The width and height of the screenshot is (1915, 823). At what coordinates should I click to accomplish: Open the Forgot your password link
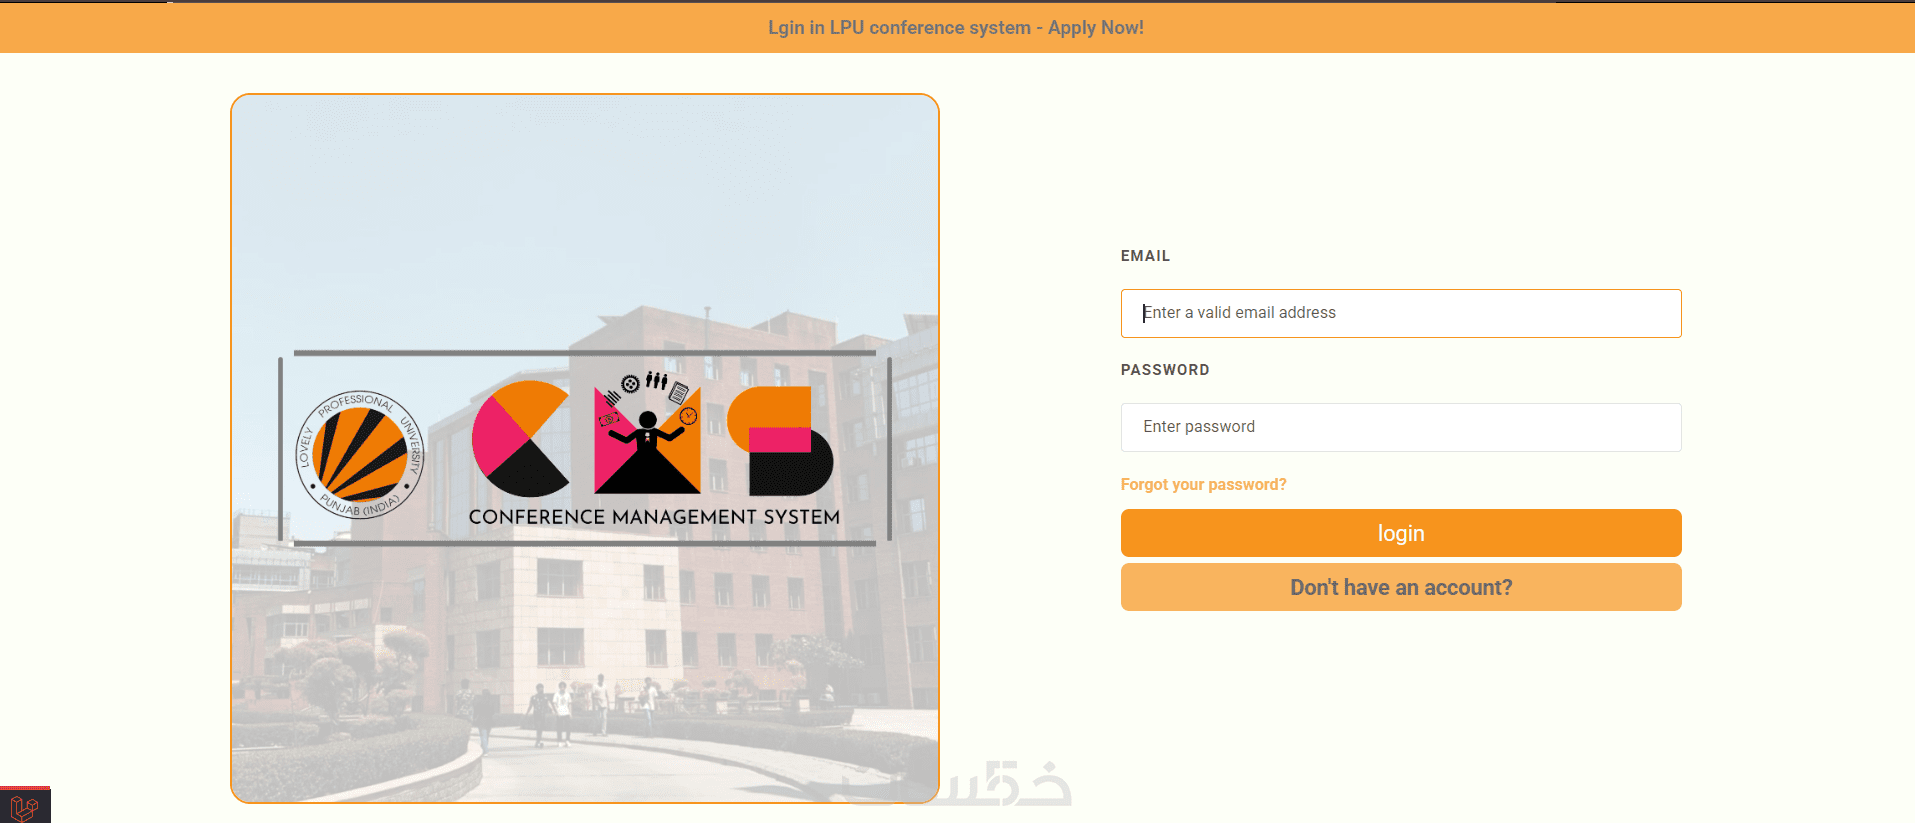[x=1203, y=484]
